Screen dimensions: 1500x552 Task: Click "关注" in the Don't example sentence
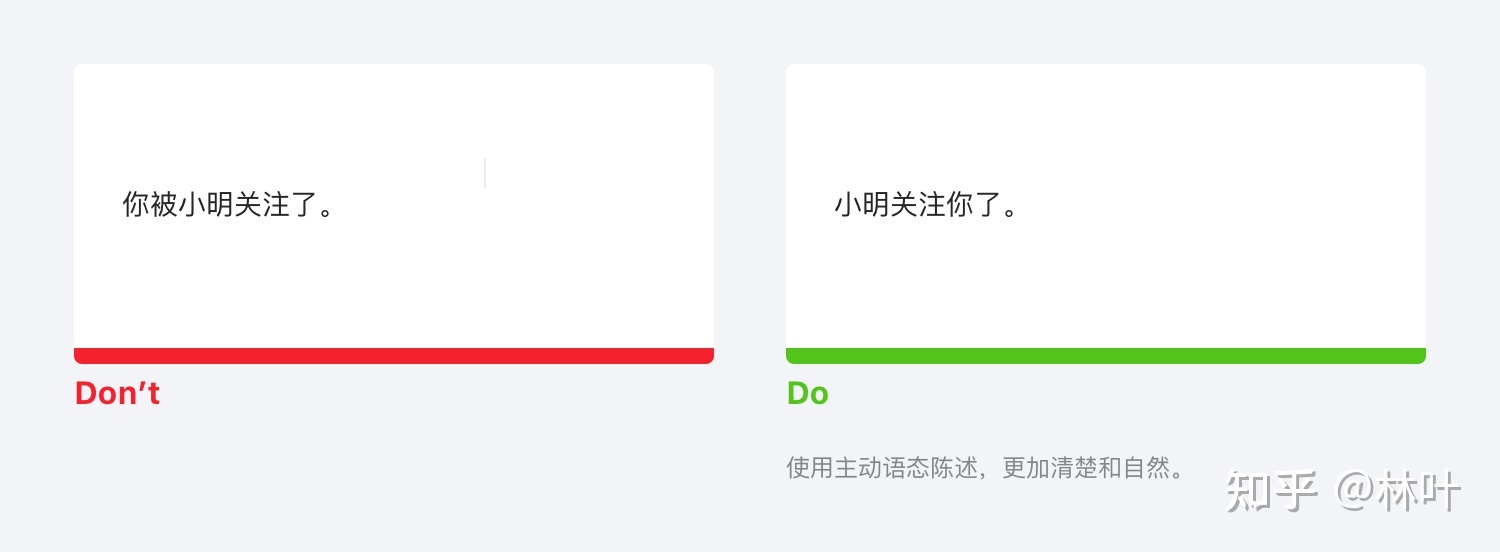(262, 205)
